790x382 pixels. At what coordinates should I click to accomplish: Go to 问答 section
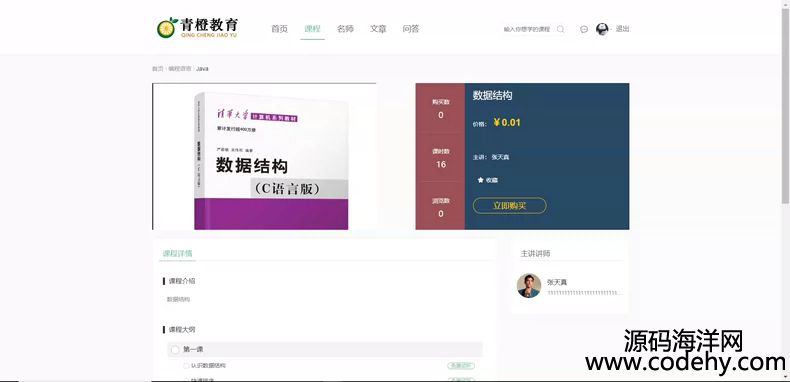(411, 29)
